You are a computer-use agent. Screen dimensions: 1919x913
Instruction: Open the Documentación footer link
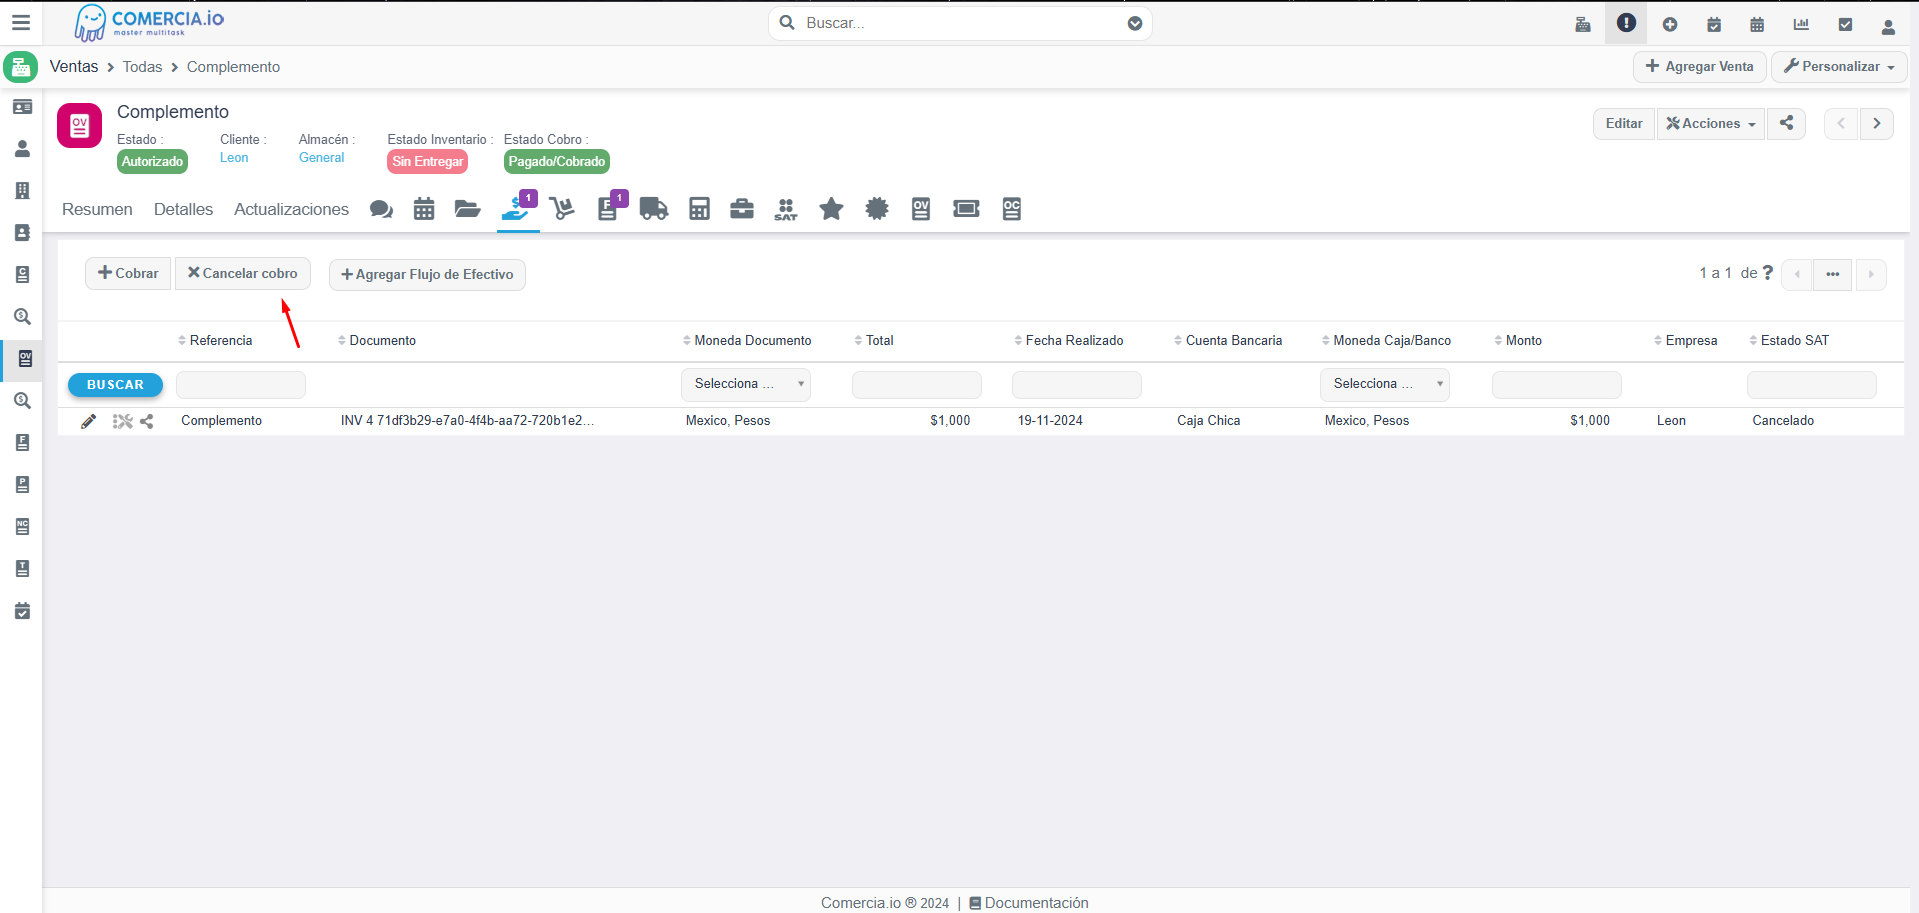tap(1029, 903)
